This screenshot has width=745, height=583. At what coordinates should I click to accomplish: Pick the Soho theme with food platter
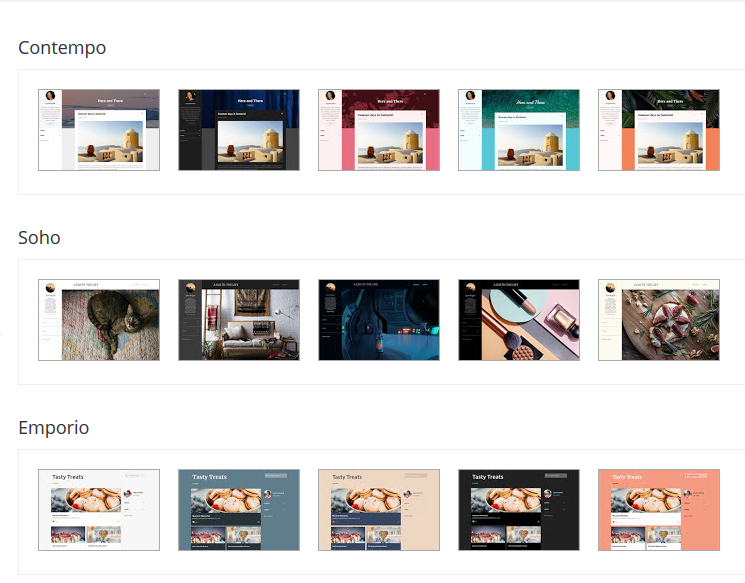[659, 320]
